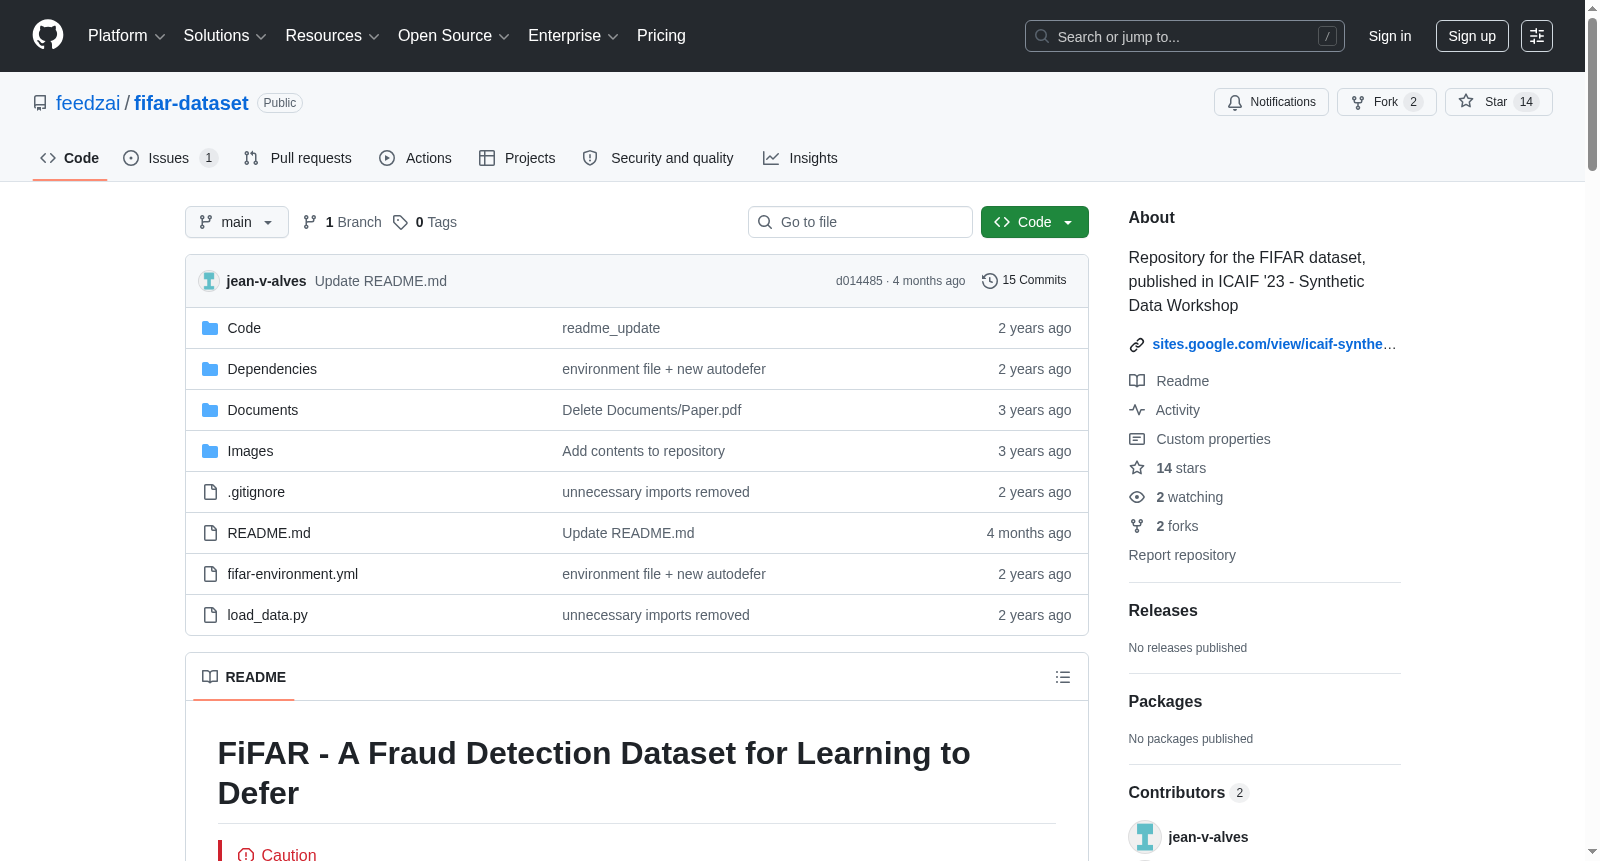This screenshot has height=861, width=1600.
Task: Click the Images folder icon
Action: tap(210, 451)
